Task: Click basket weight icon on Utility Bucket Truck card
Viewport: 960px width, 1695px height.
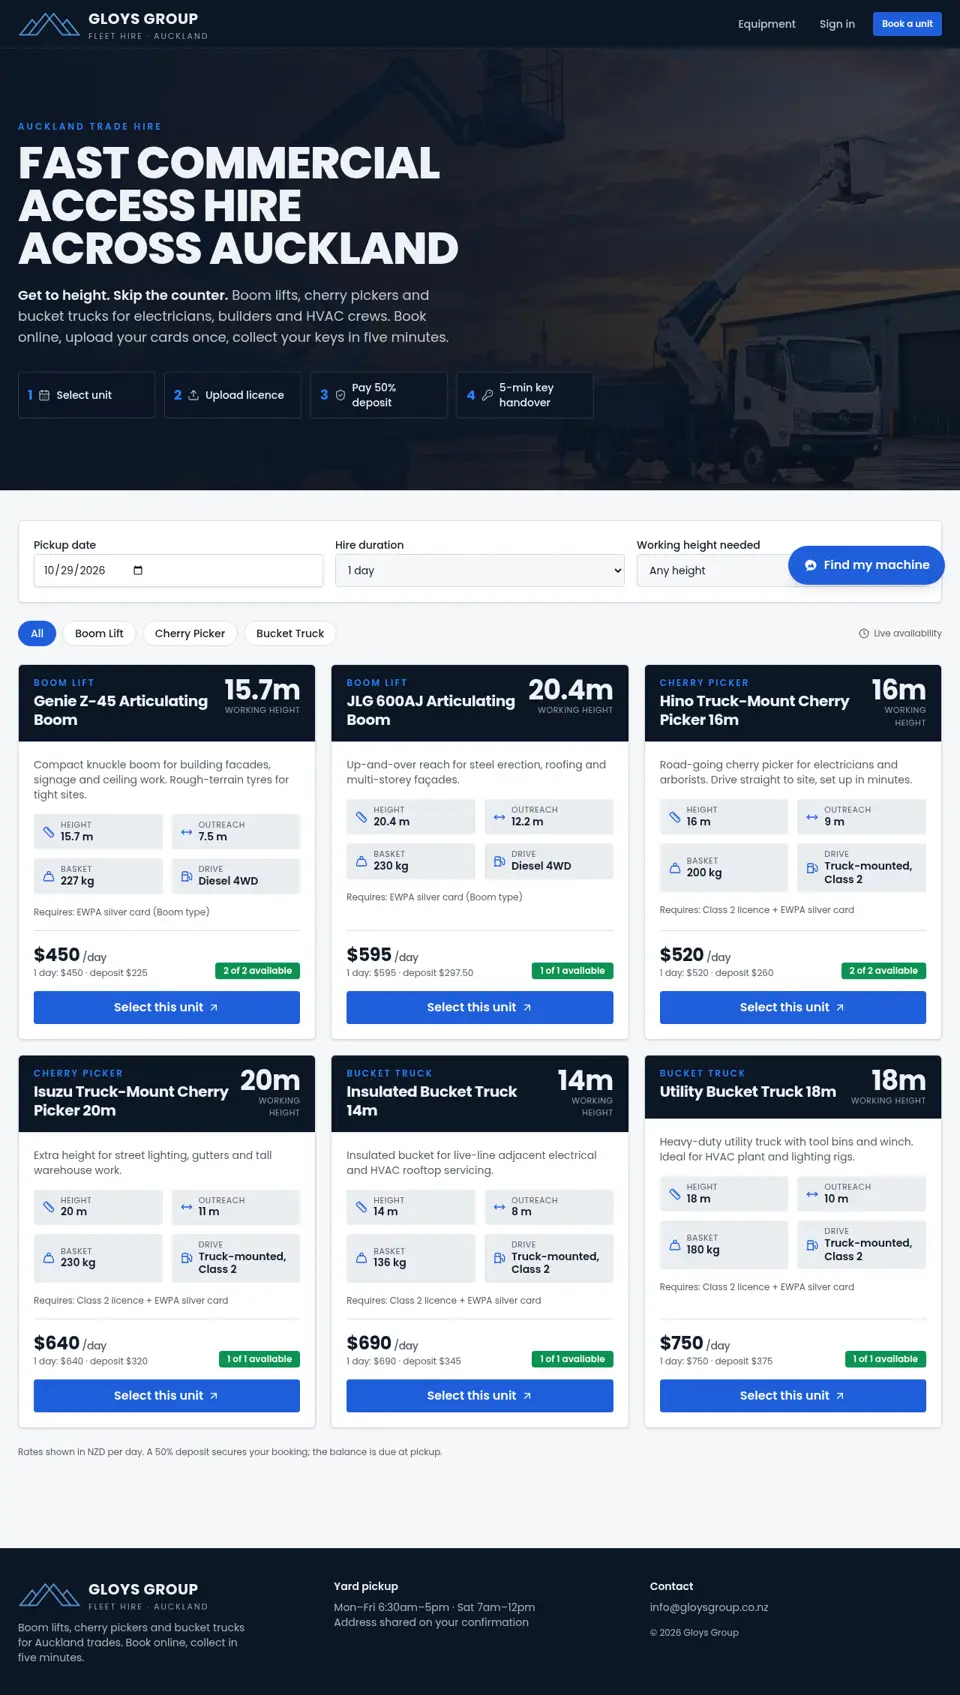Action: (674, 1245)
